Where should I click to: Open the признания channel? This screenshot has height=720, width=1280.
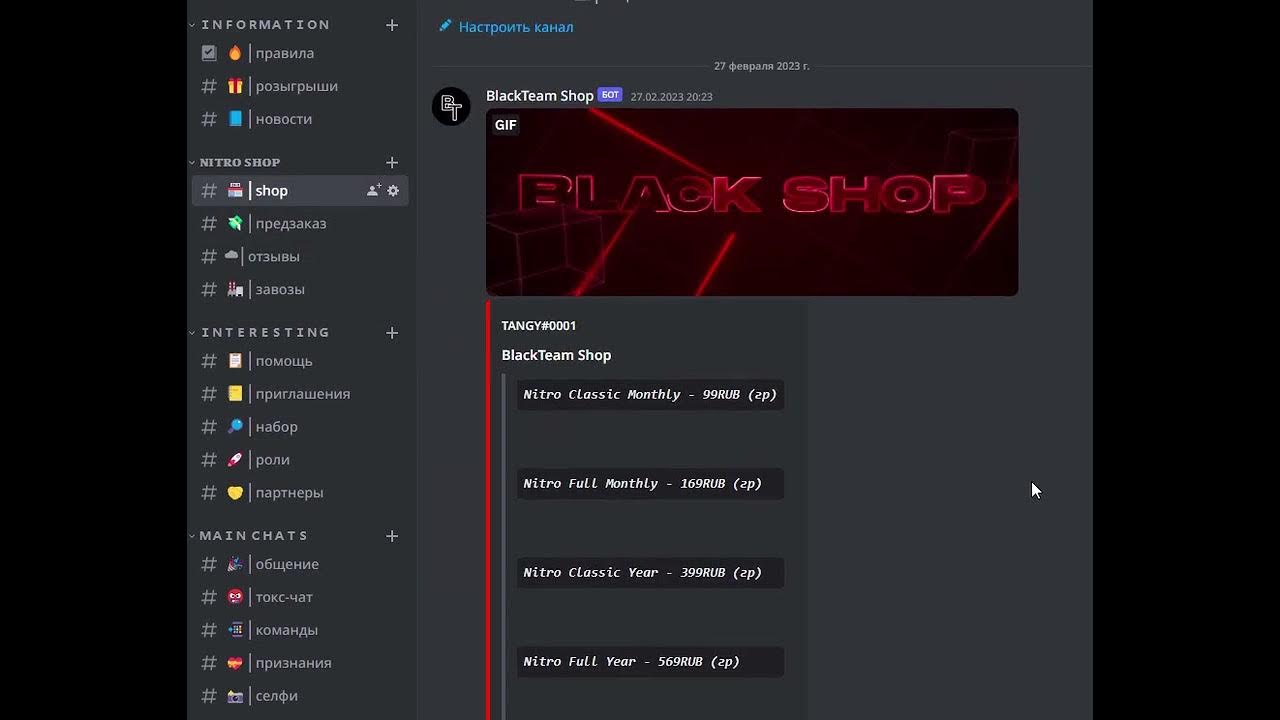pos(300,663)
